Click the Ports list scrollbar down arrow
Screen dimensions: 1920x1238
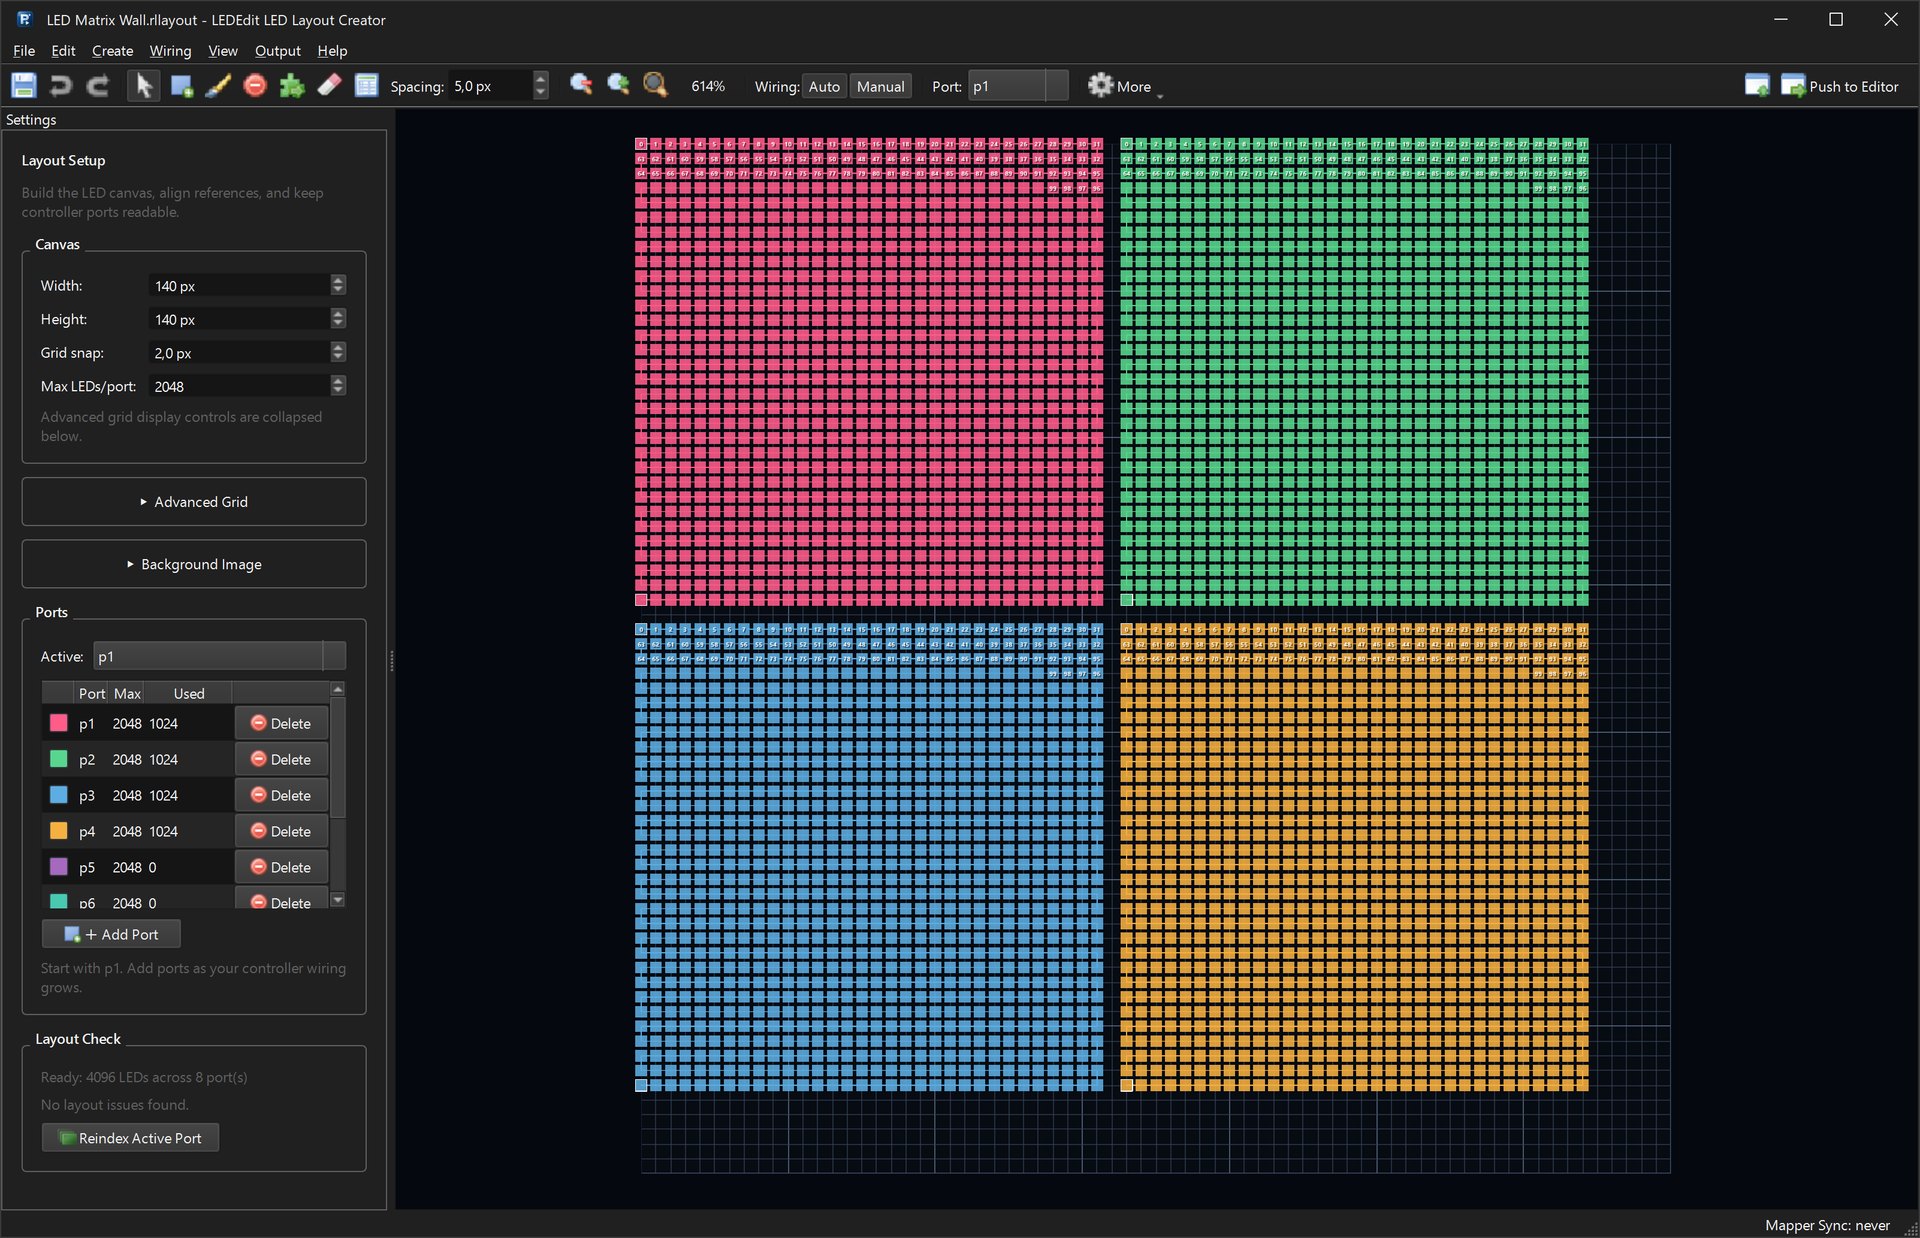[x=338, y=900]
